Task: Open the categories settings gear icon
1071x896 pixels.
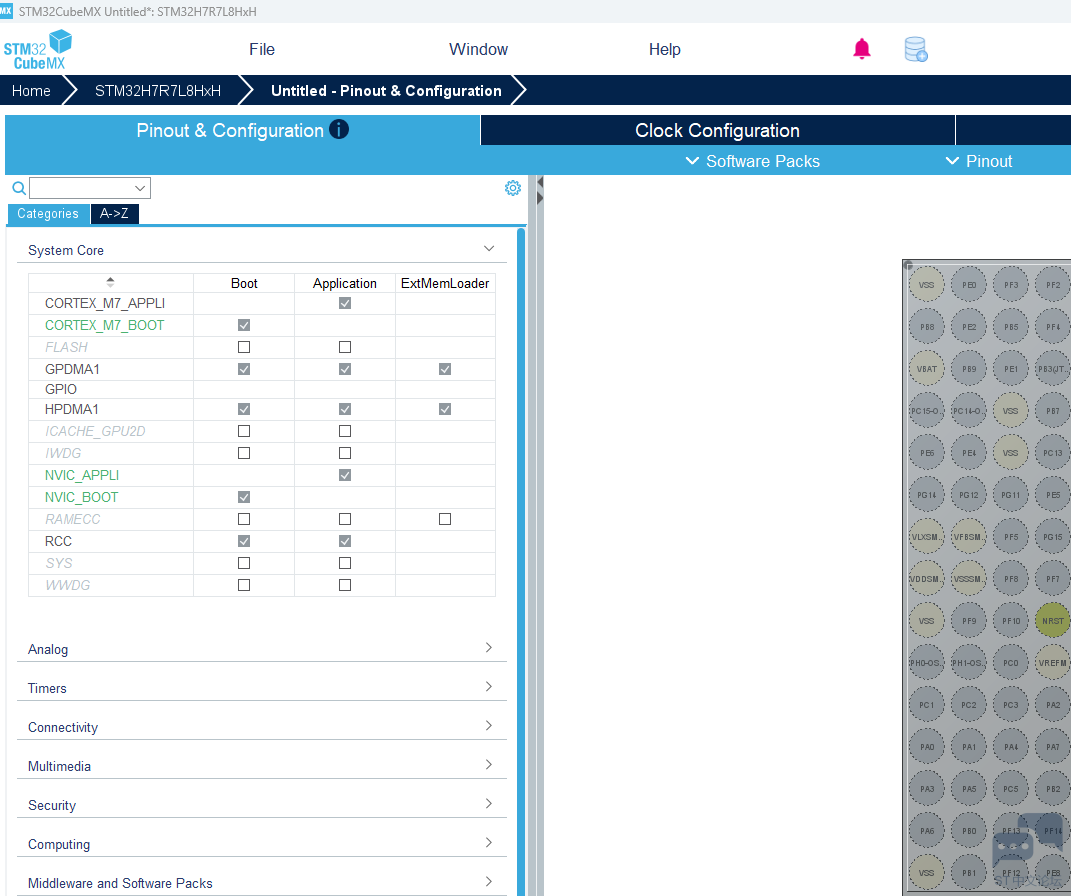Action: tap(512, 188)
